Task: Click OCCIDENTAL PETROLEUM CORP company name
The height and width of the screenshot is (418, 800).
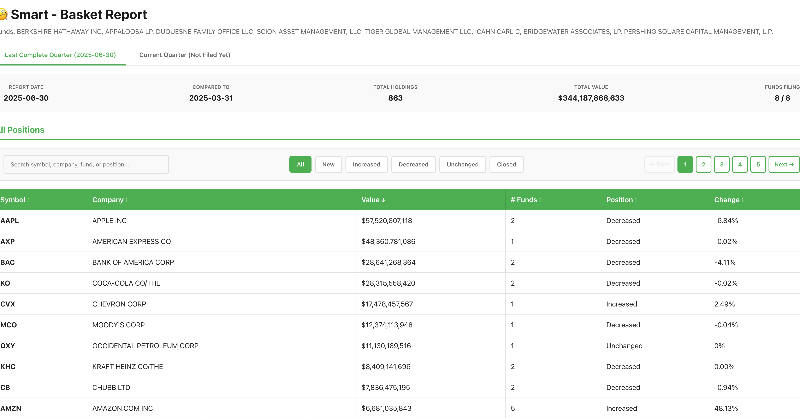Action: (x=145, y=346)
